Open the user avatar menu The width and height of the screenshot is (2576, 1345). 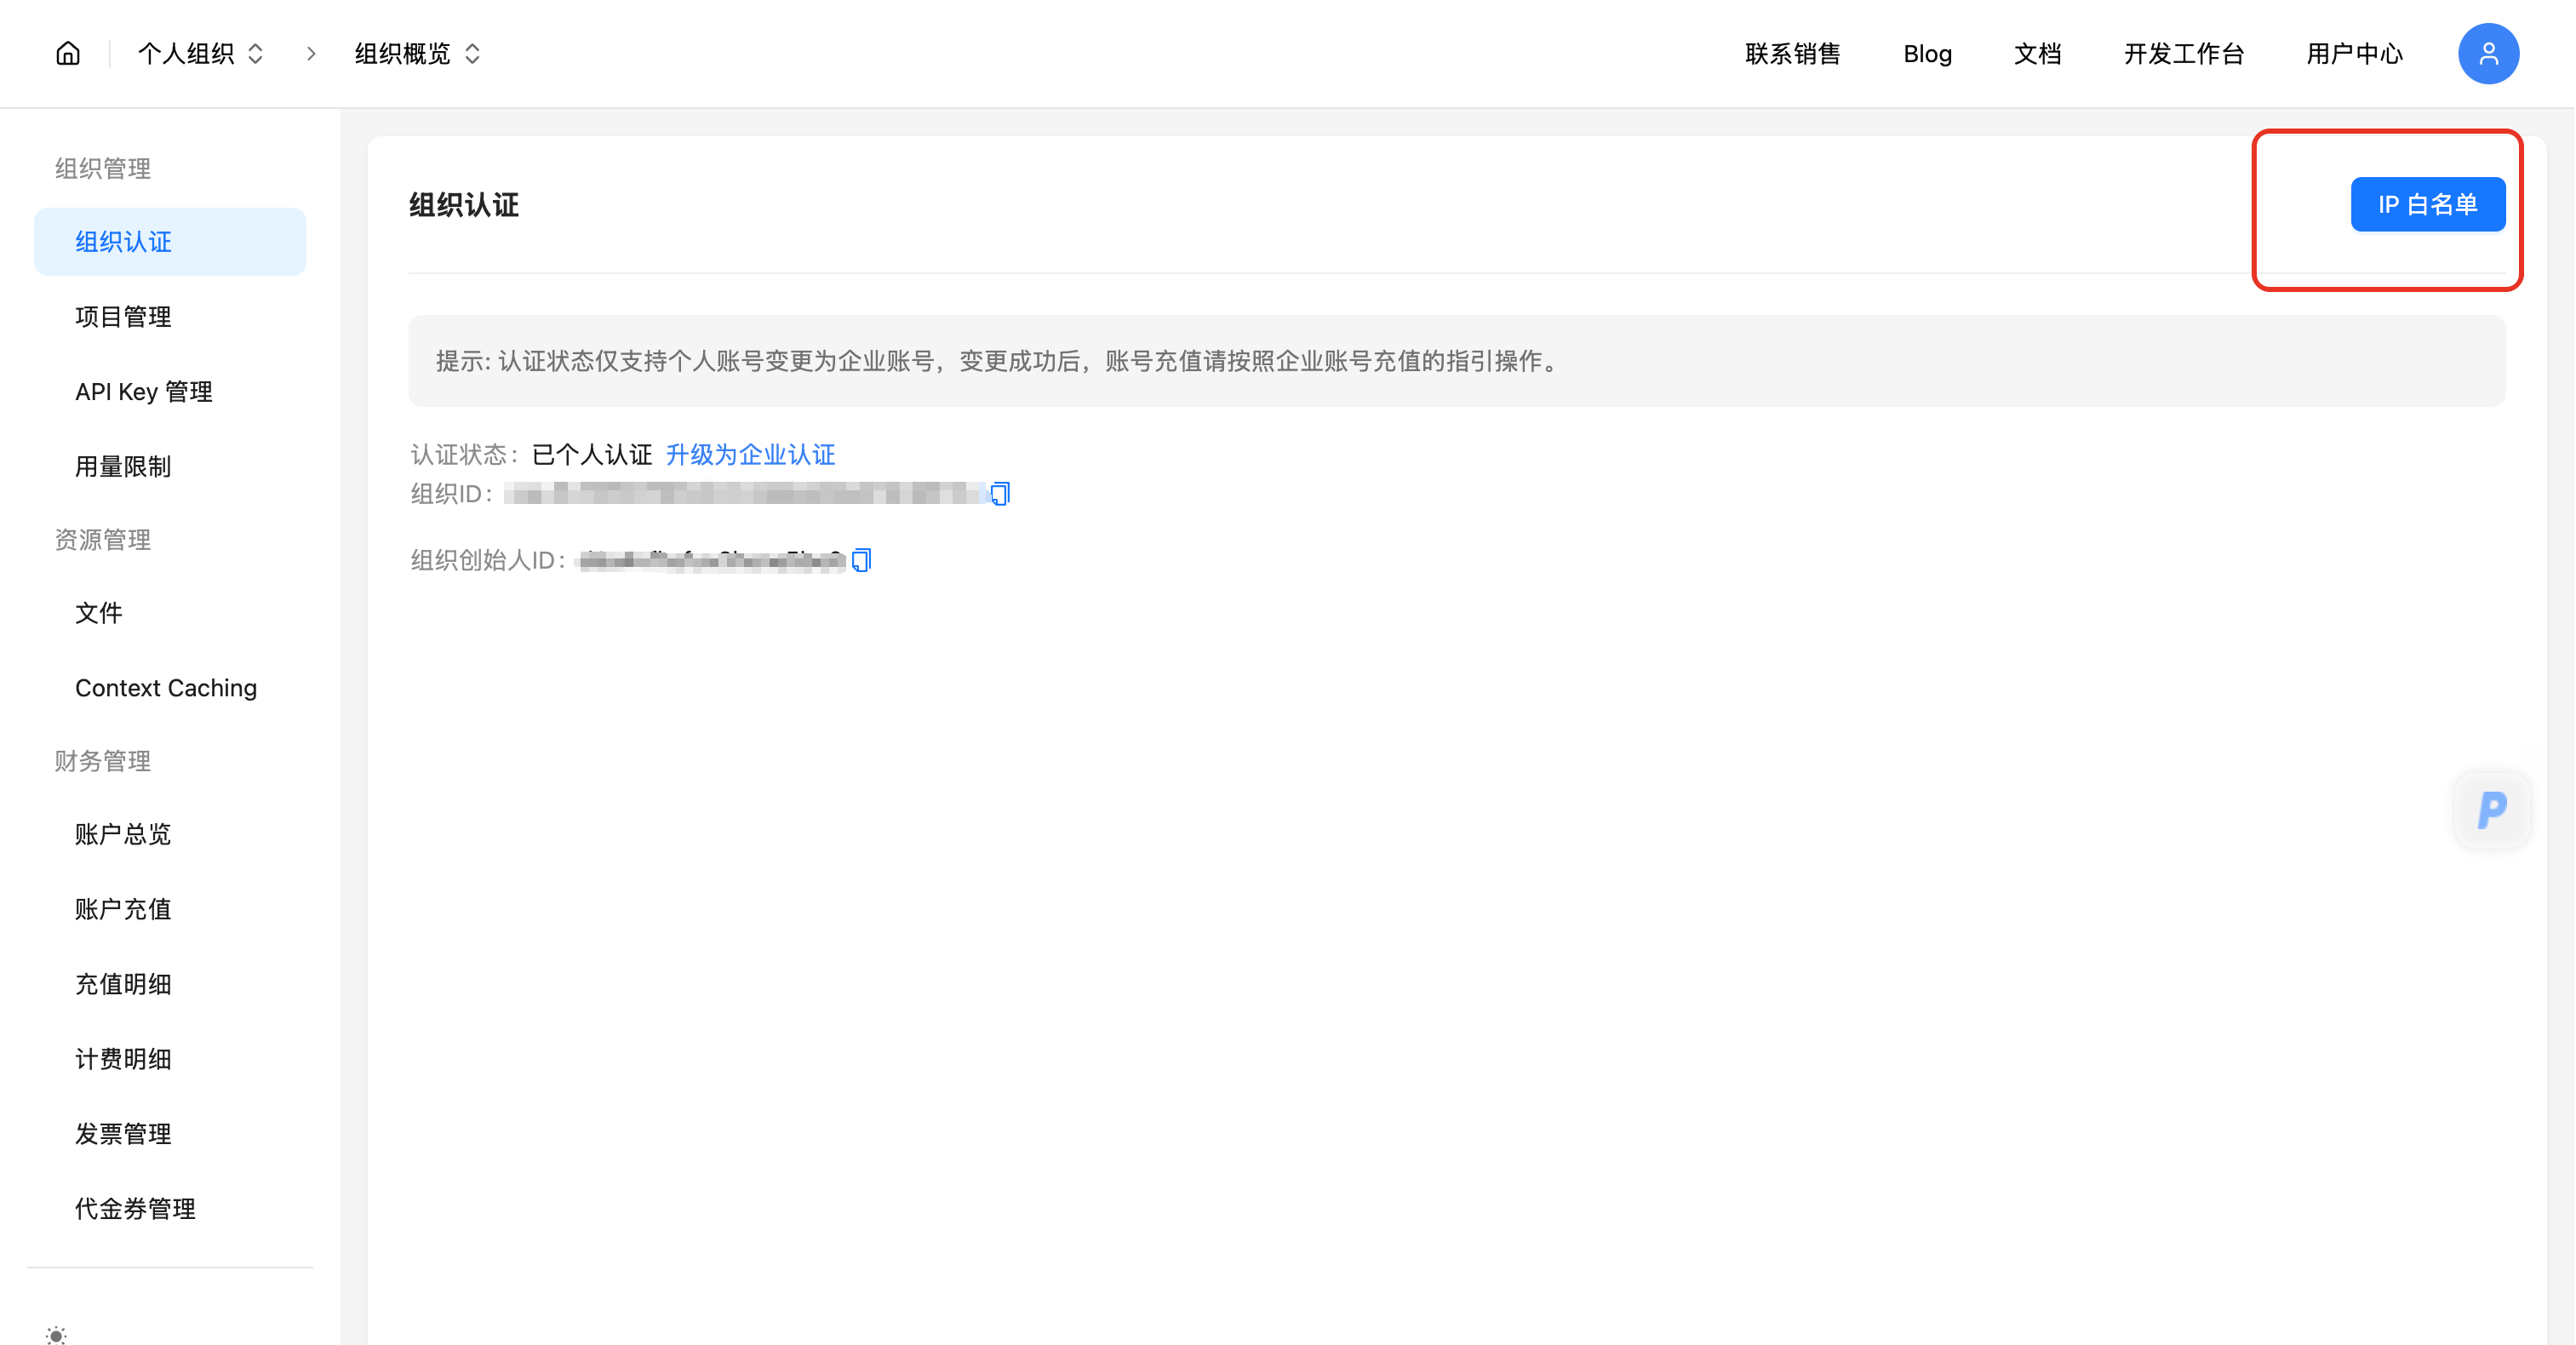(x=2488, y=53)
